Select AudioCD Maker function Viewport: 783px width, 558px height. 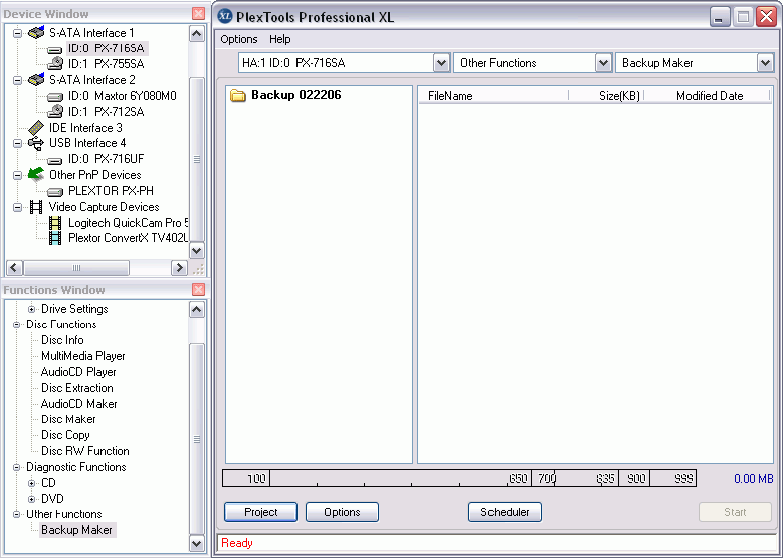(x=79, y=404)
